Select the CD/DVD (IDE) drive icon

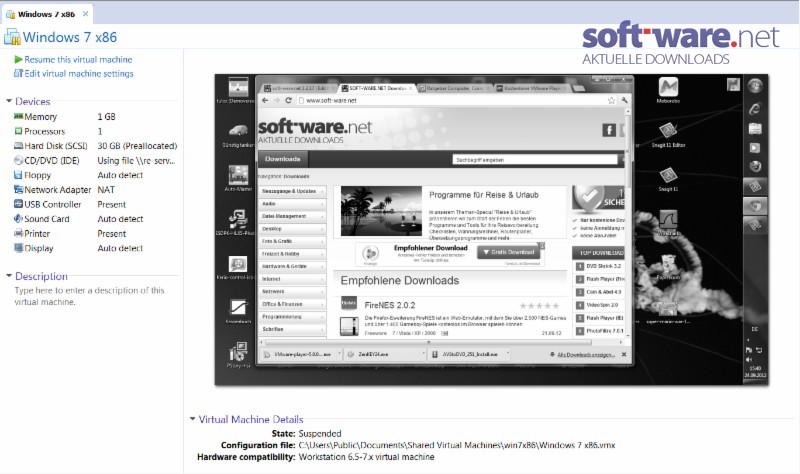coord(18,161)
